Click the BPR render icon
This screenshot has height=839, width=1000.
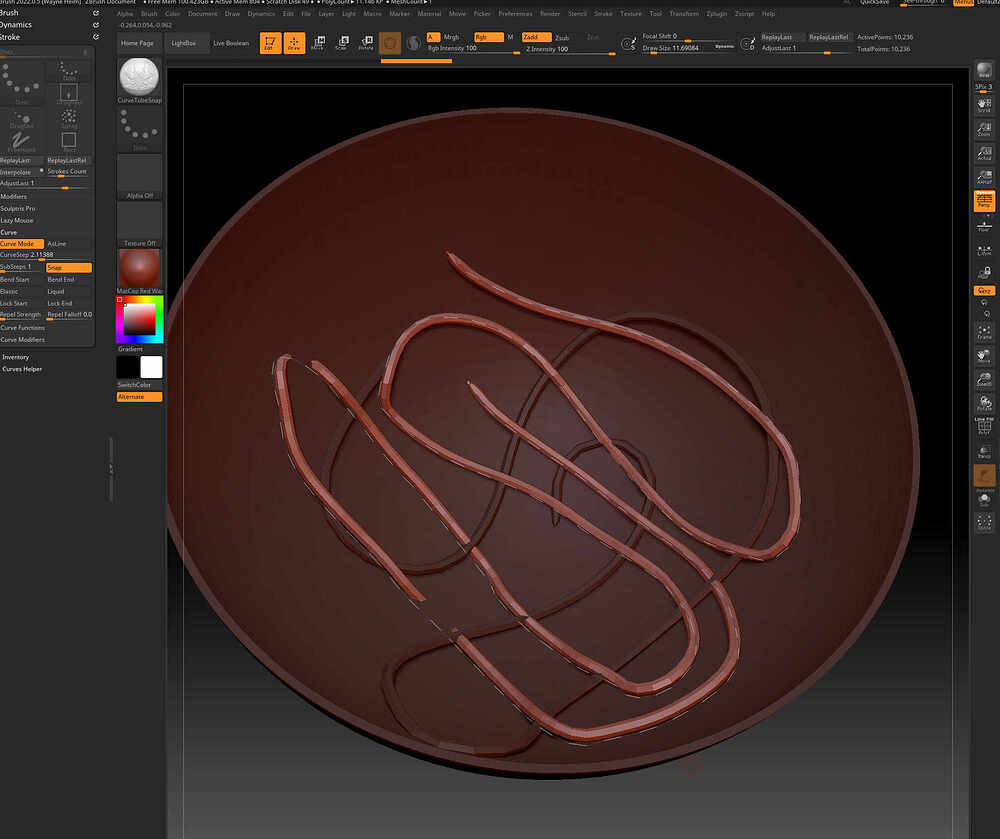click(984, 70)
